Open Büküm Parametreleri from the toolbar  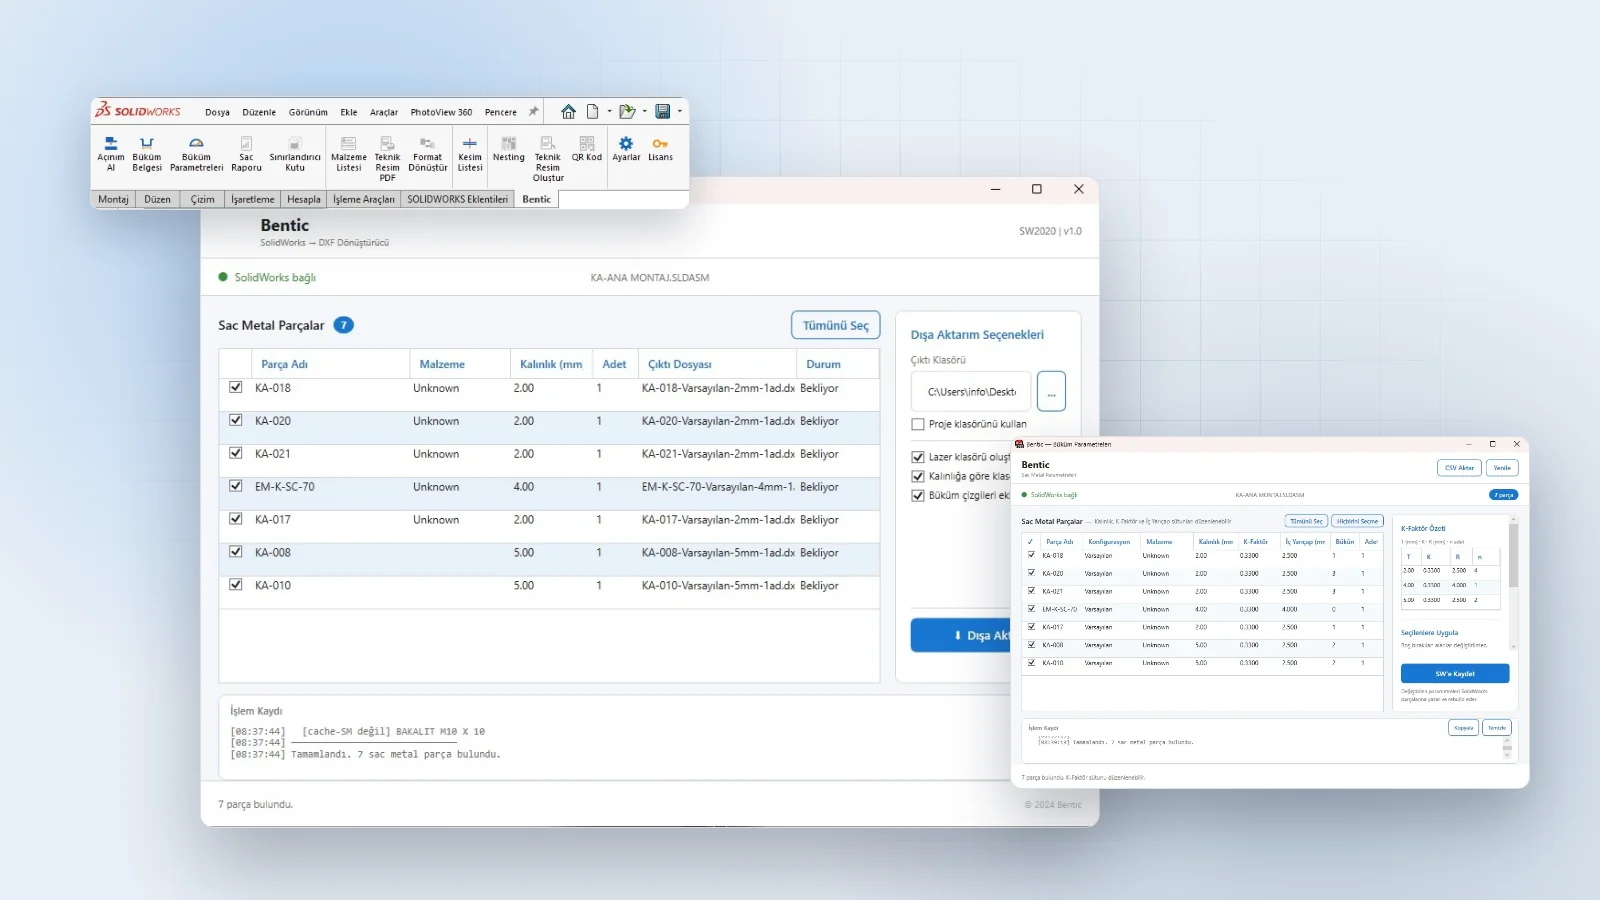pyautogui.click(x=197, y=154)
